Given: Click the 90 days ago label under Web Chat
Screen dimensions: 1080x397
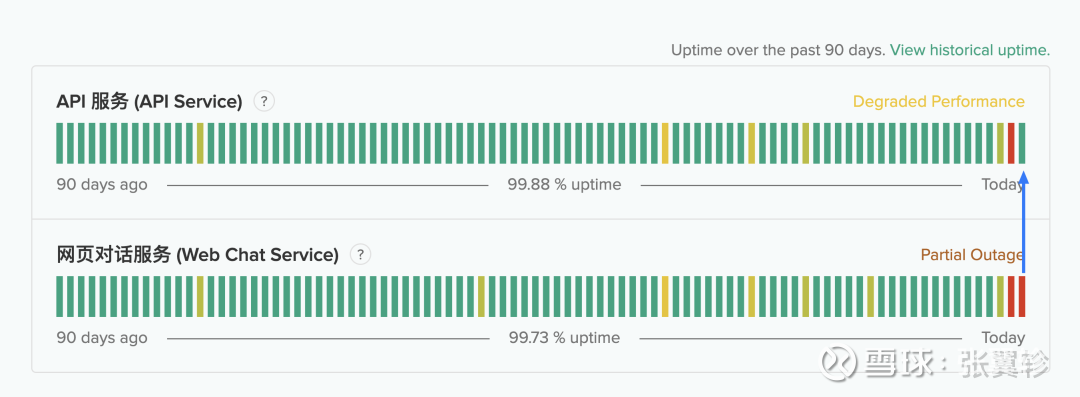Looking at the screenshot, I should [102, 338].
